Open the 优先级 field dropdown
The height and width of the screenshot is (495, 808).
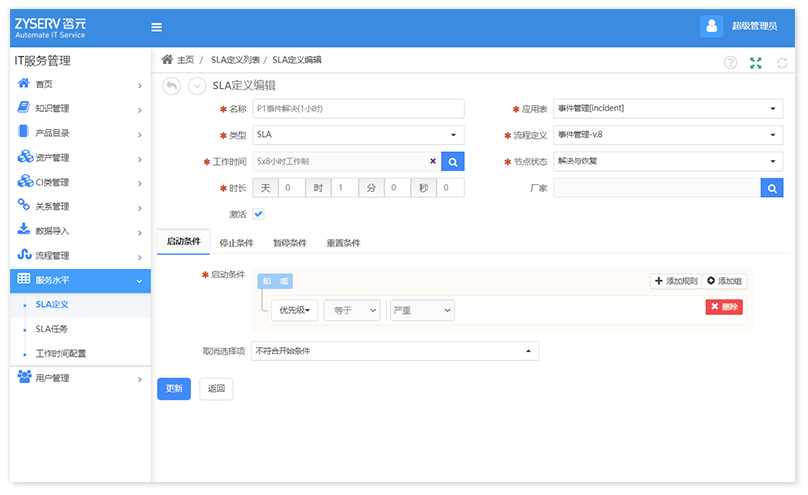point(294,310)
